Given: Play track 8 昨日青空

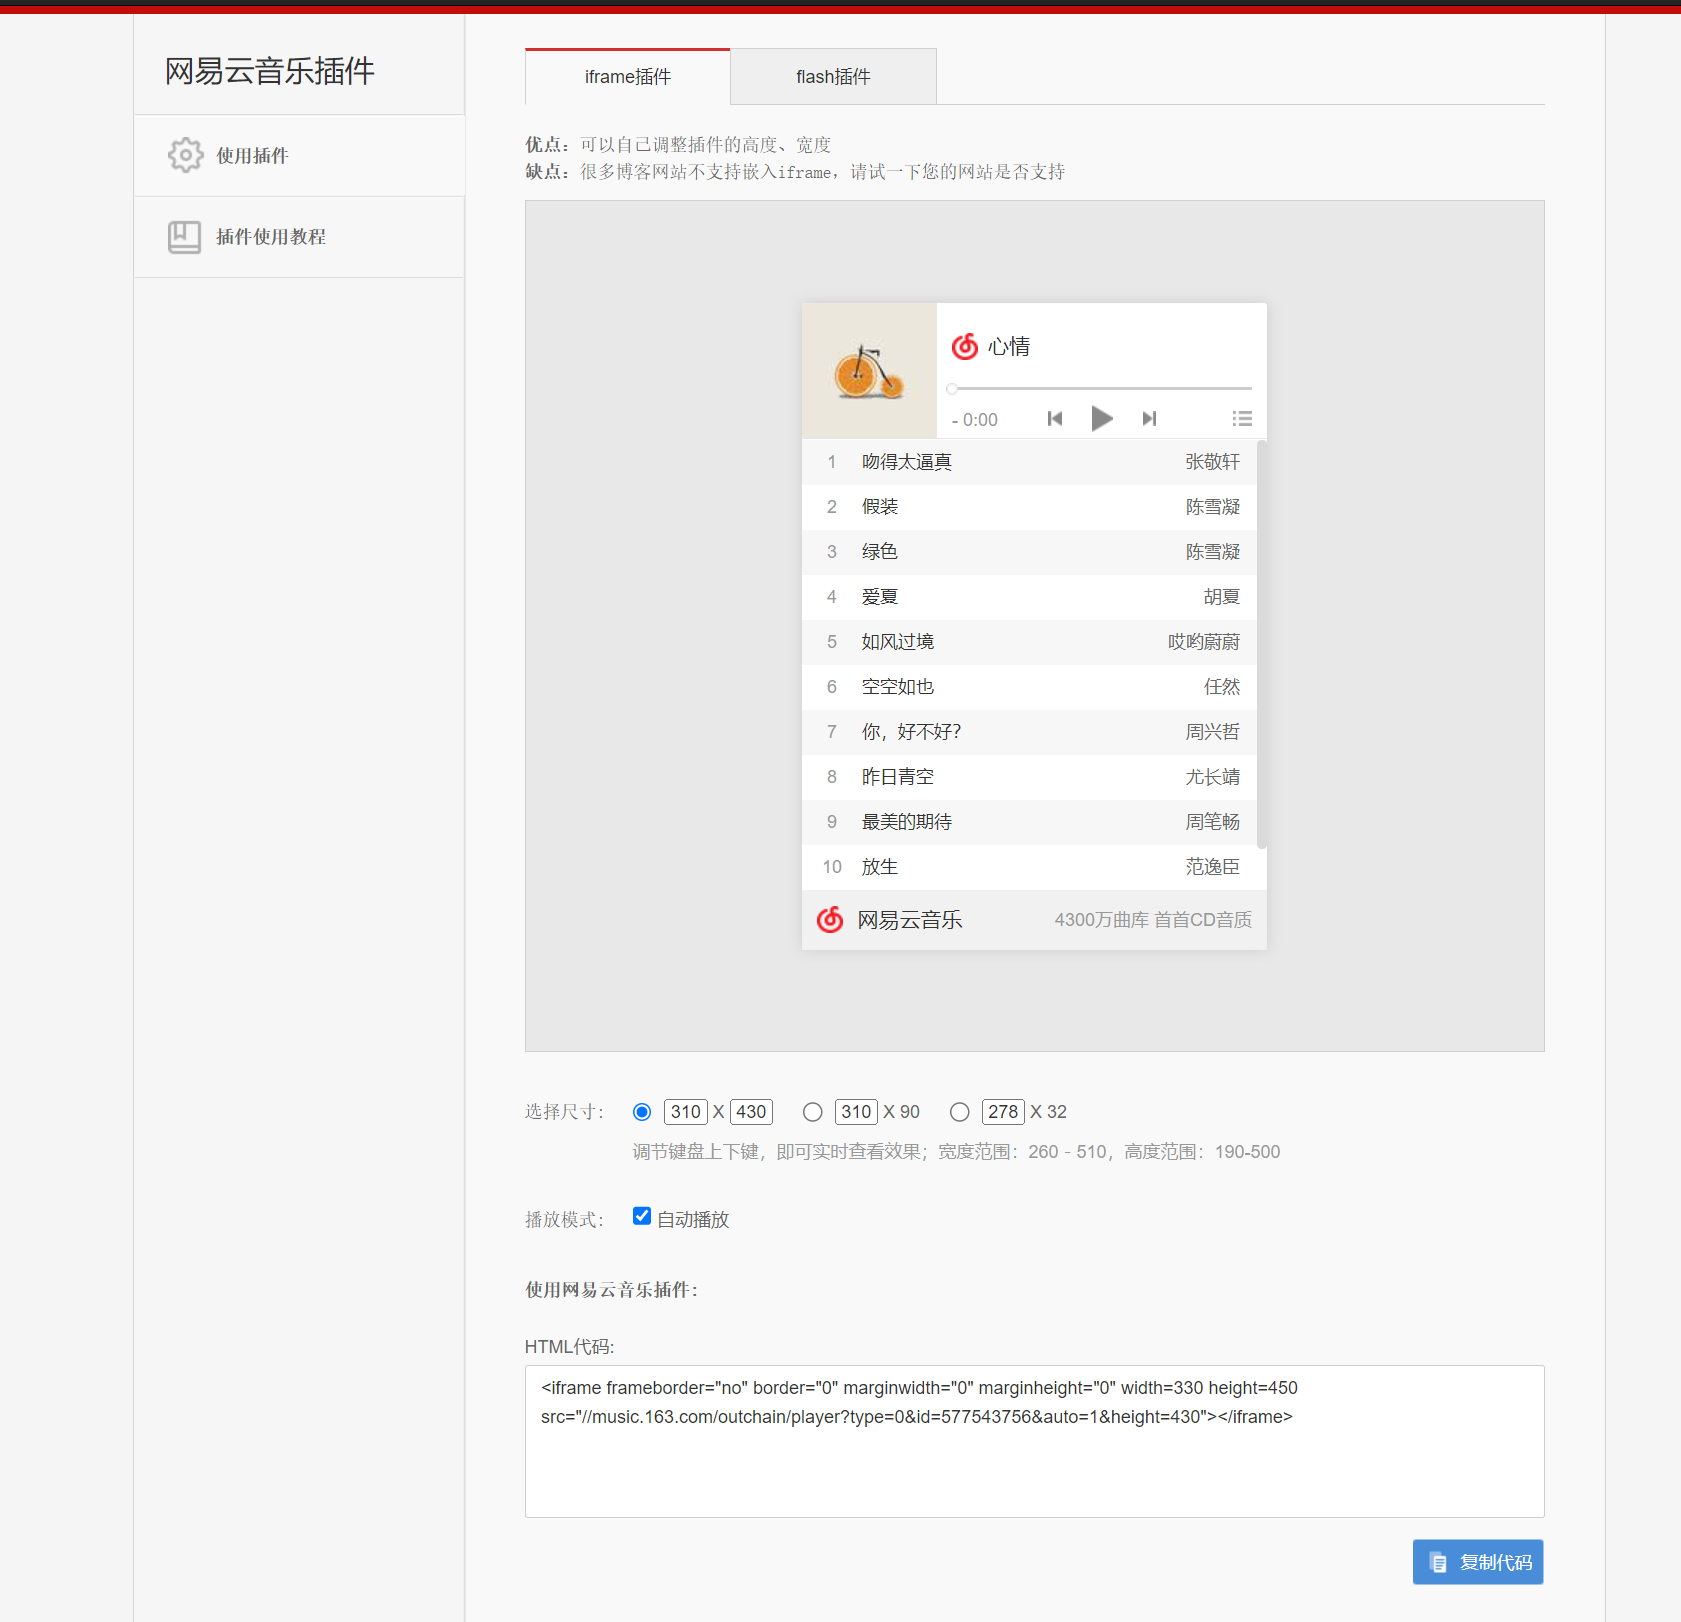Looking at the screenshot, I should [x=1029, y=777].
